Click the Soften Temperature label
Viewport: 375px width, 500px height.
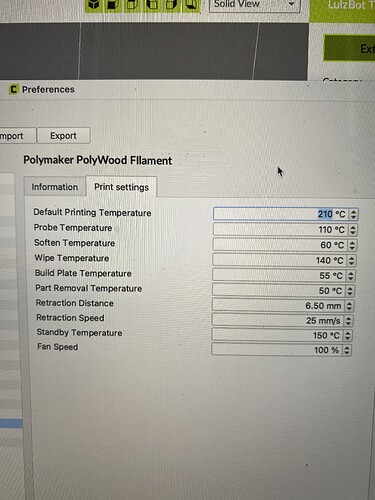(75, 243)
